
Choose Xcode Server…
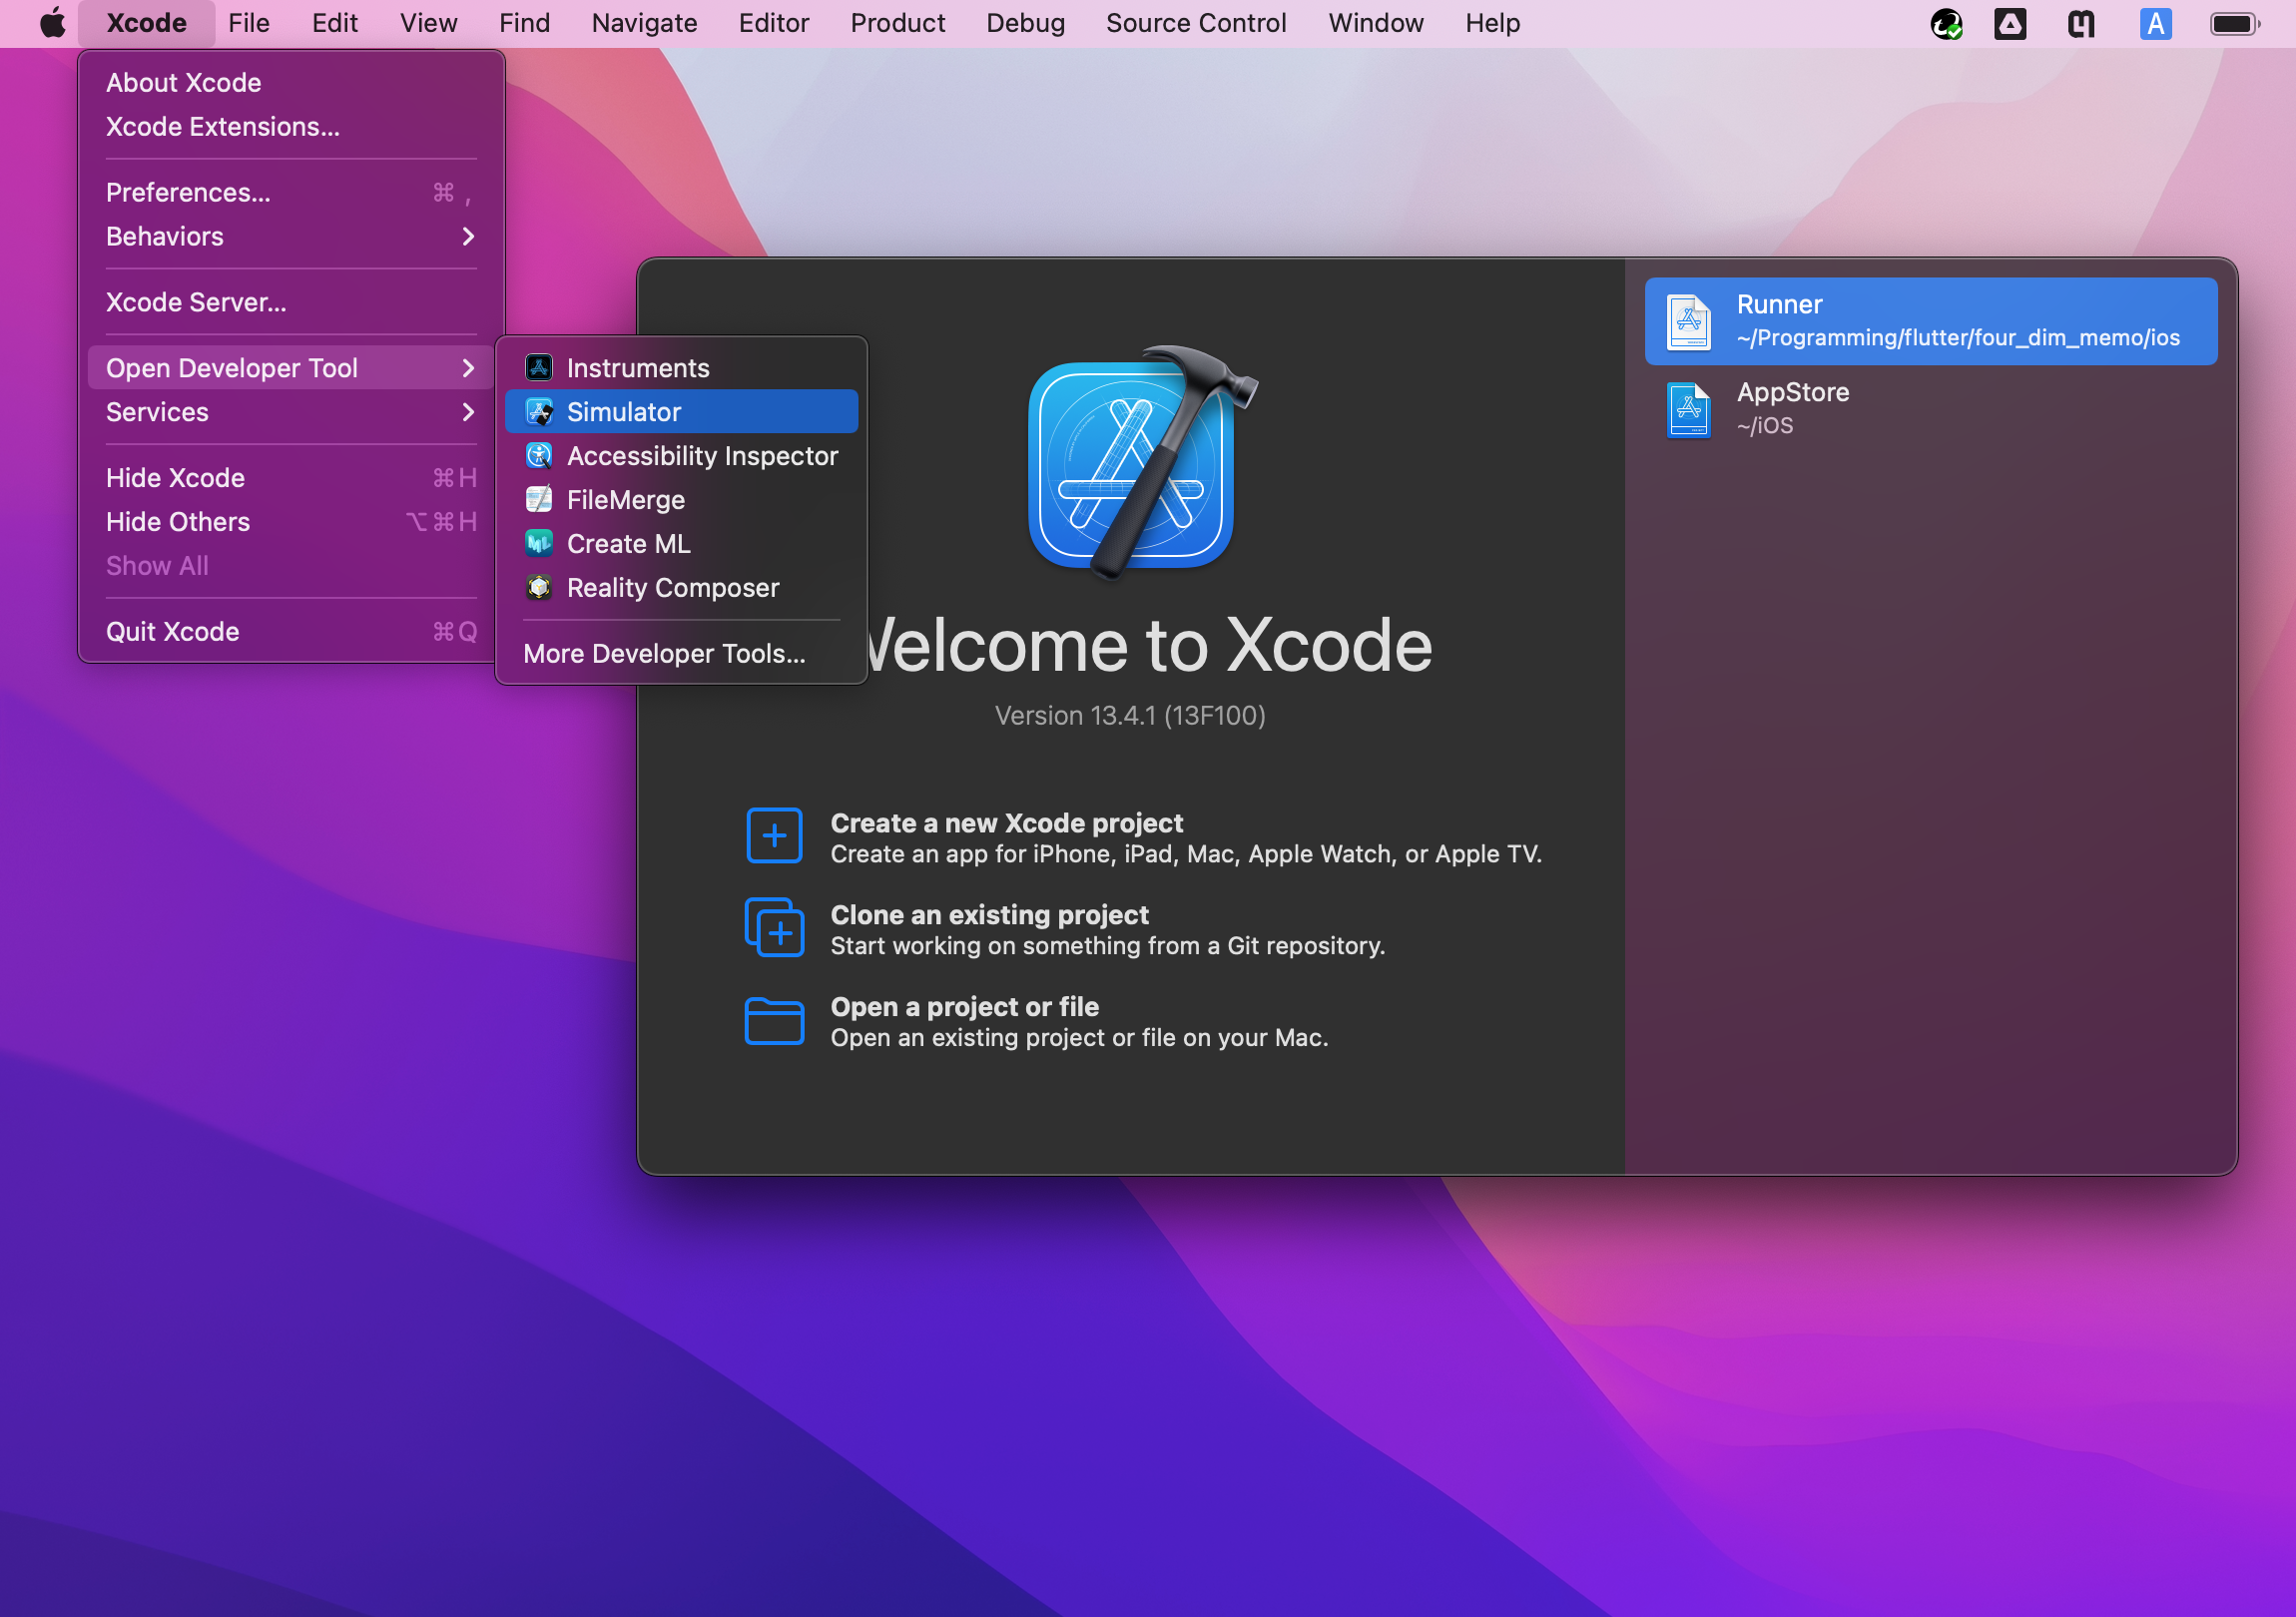coord(290,303)
